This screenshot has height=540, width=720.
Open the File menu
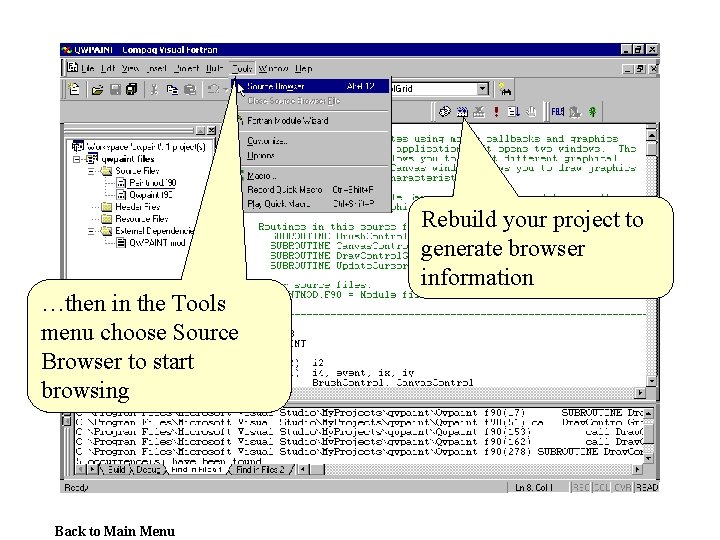pos(88,68)
